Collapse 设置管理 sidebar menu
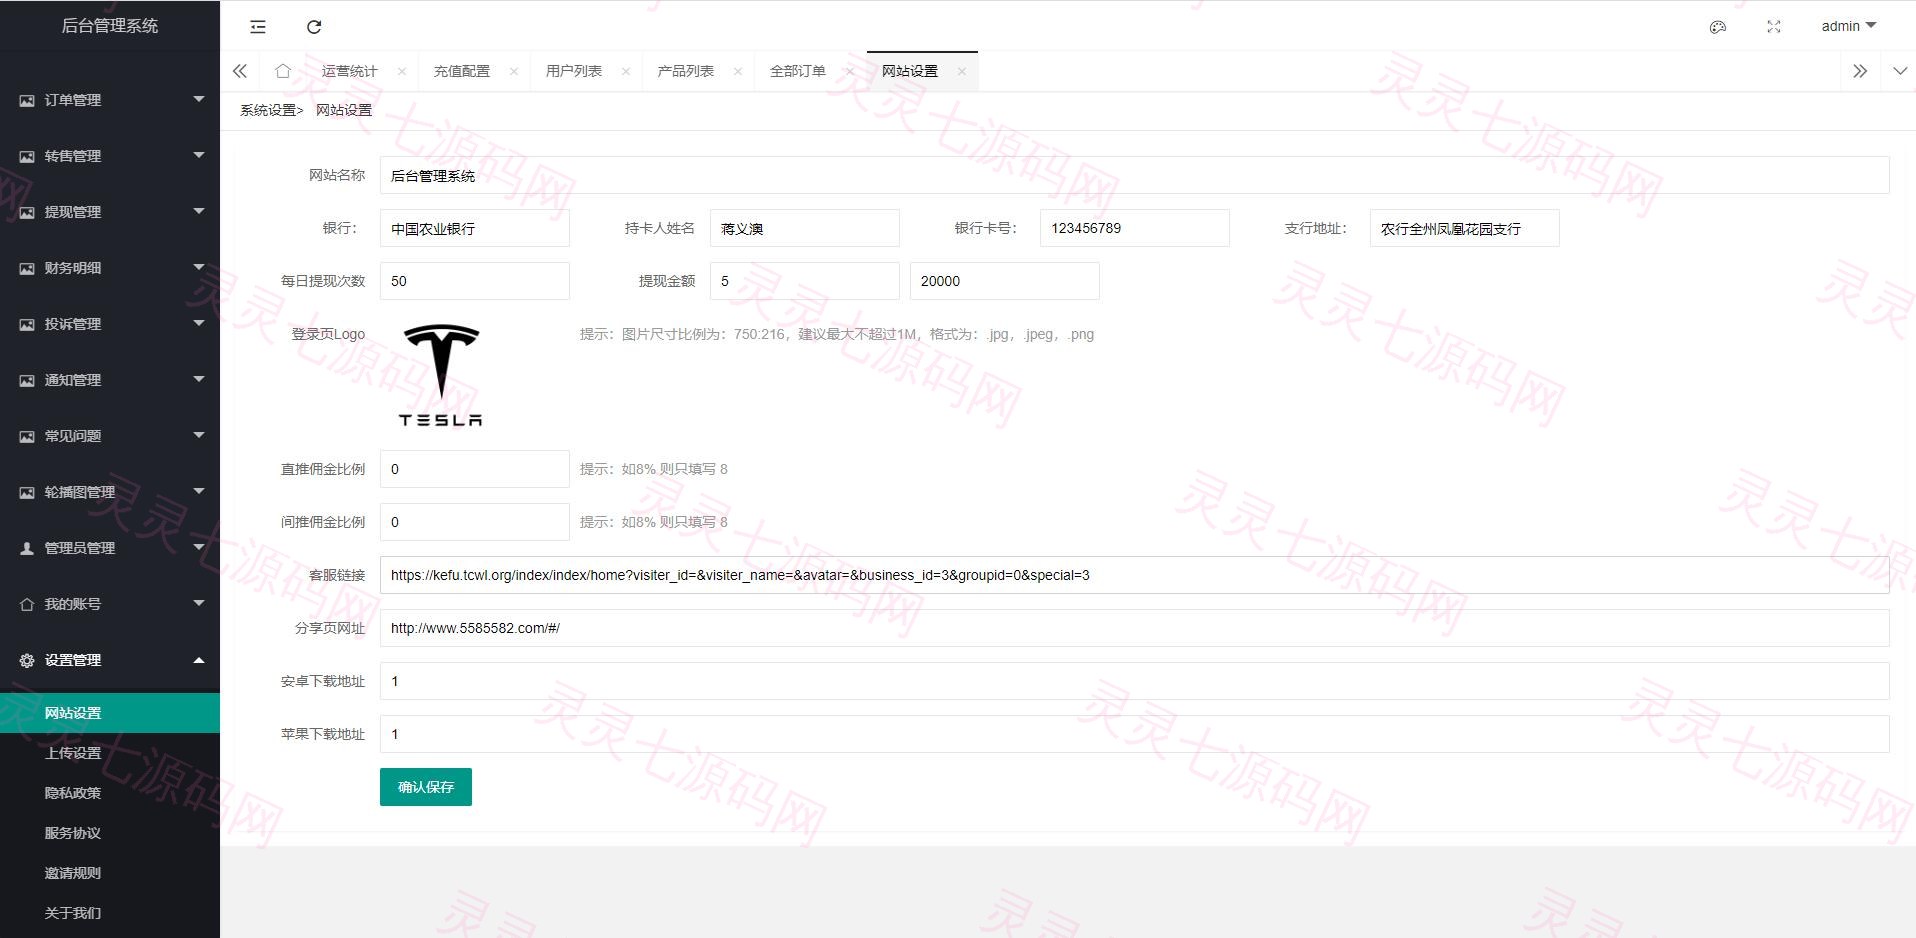Viewport: 1916px width, 938px height. click(x=110, y=660)
